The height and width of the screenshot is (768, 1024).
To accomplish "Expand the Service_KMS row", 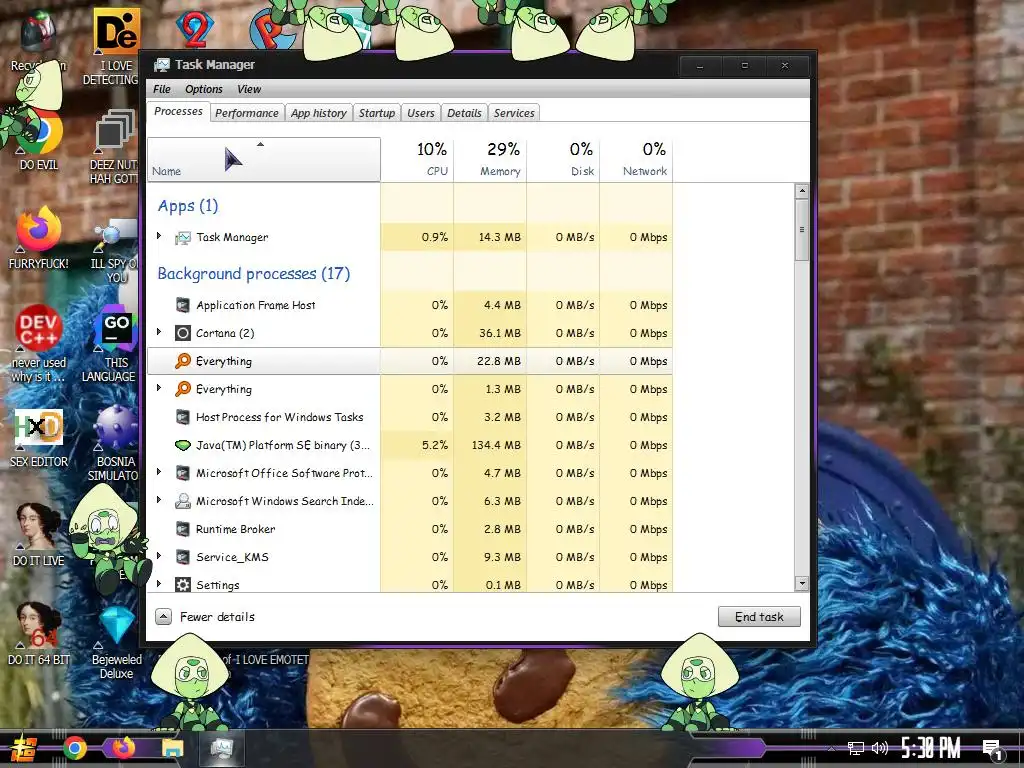I will 159,556.
